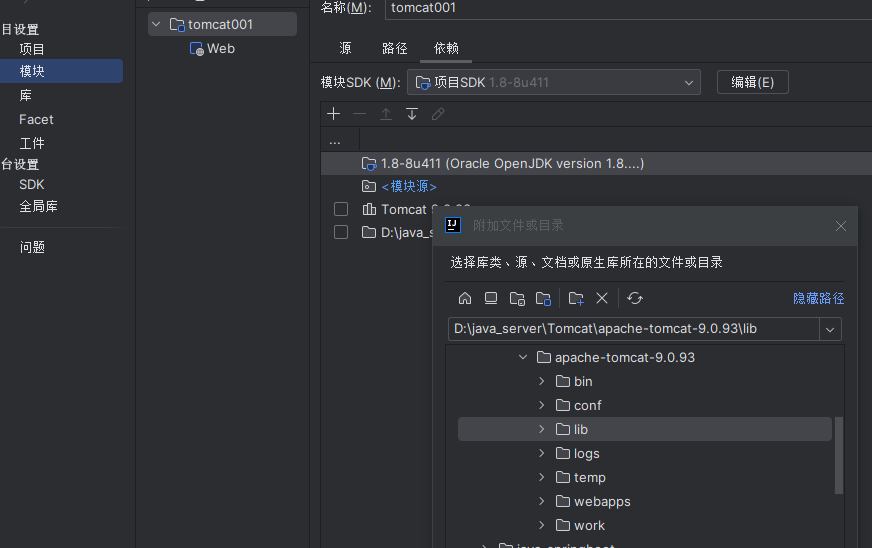Click the plus icon to add dependency
872x548 pixels.
(334, 114)
